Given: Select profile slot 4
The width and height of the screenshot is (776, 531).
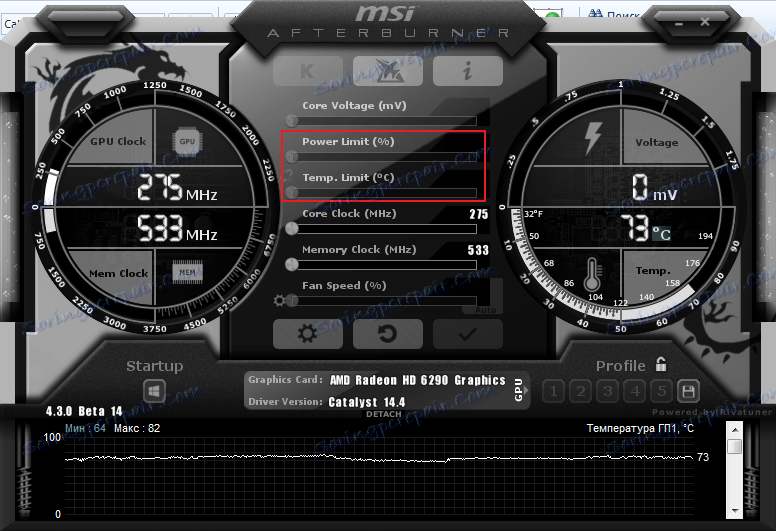Looking at the screenshot, I should coord(634,391).
